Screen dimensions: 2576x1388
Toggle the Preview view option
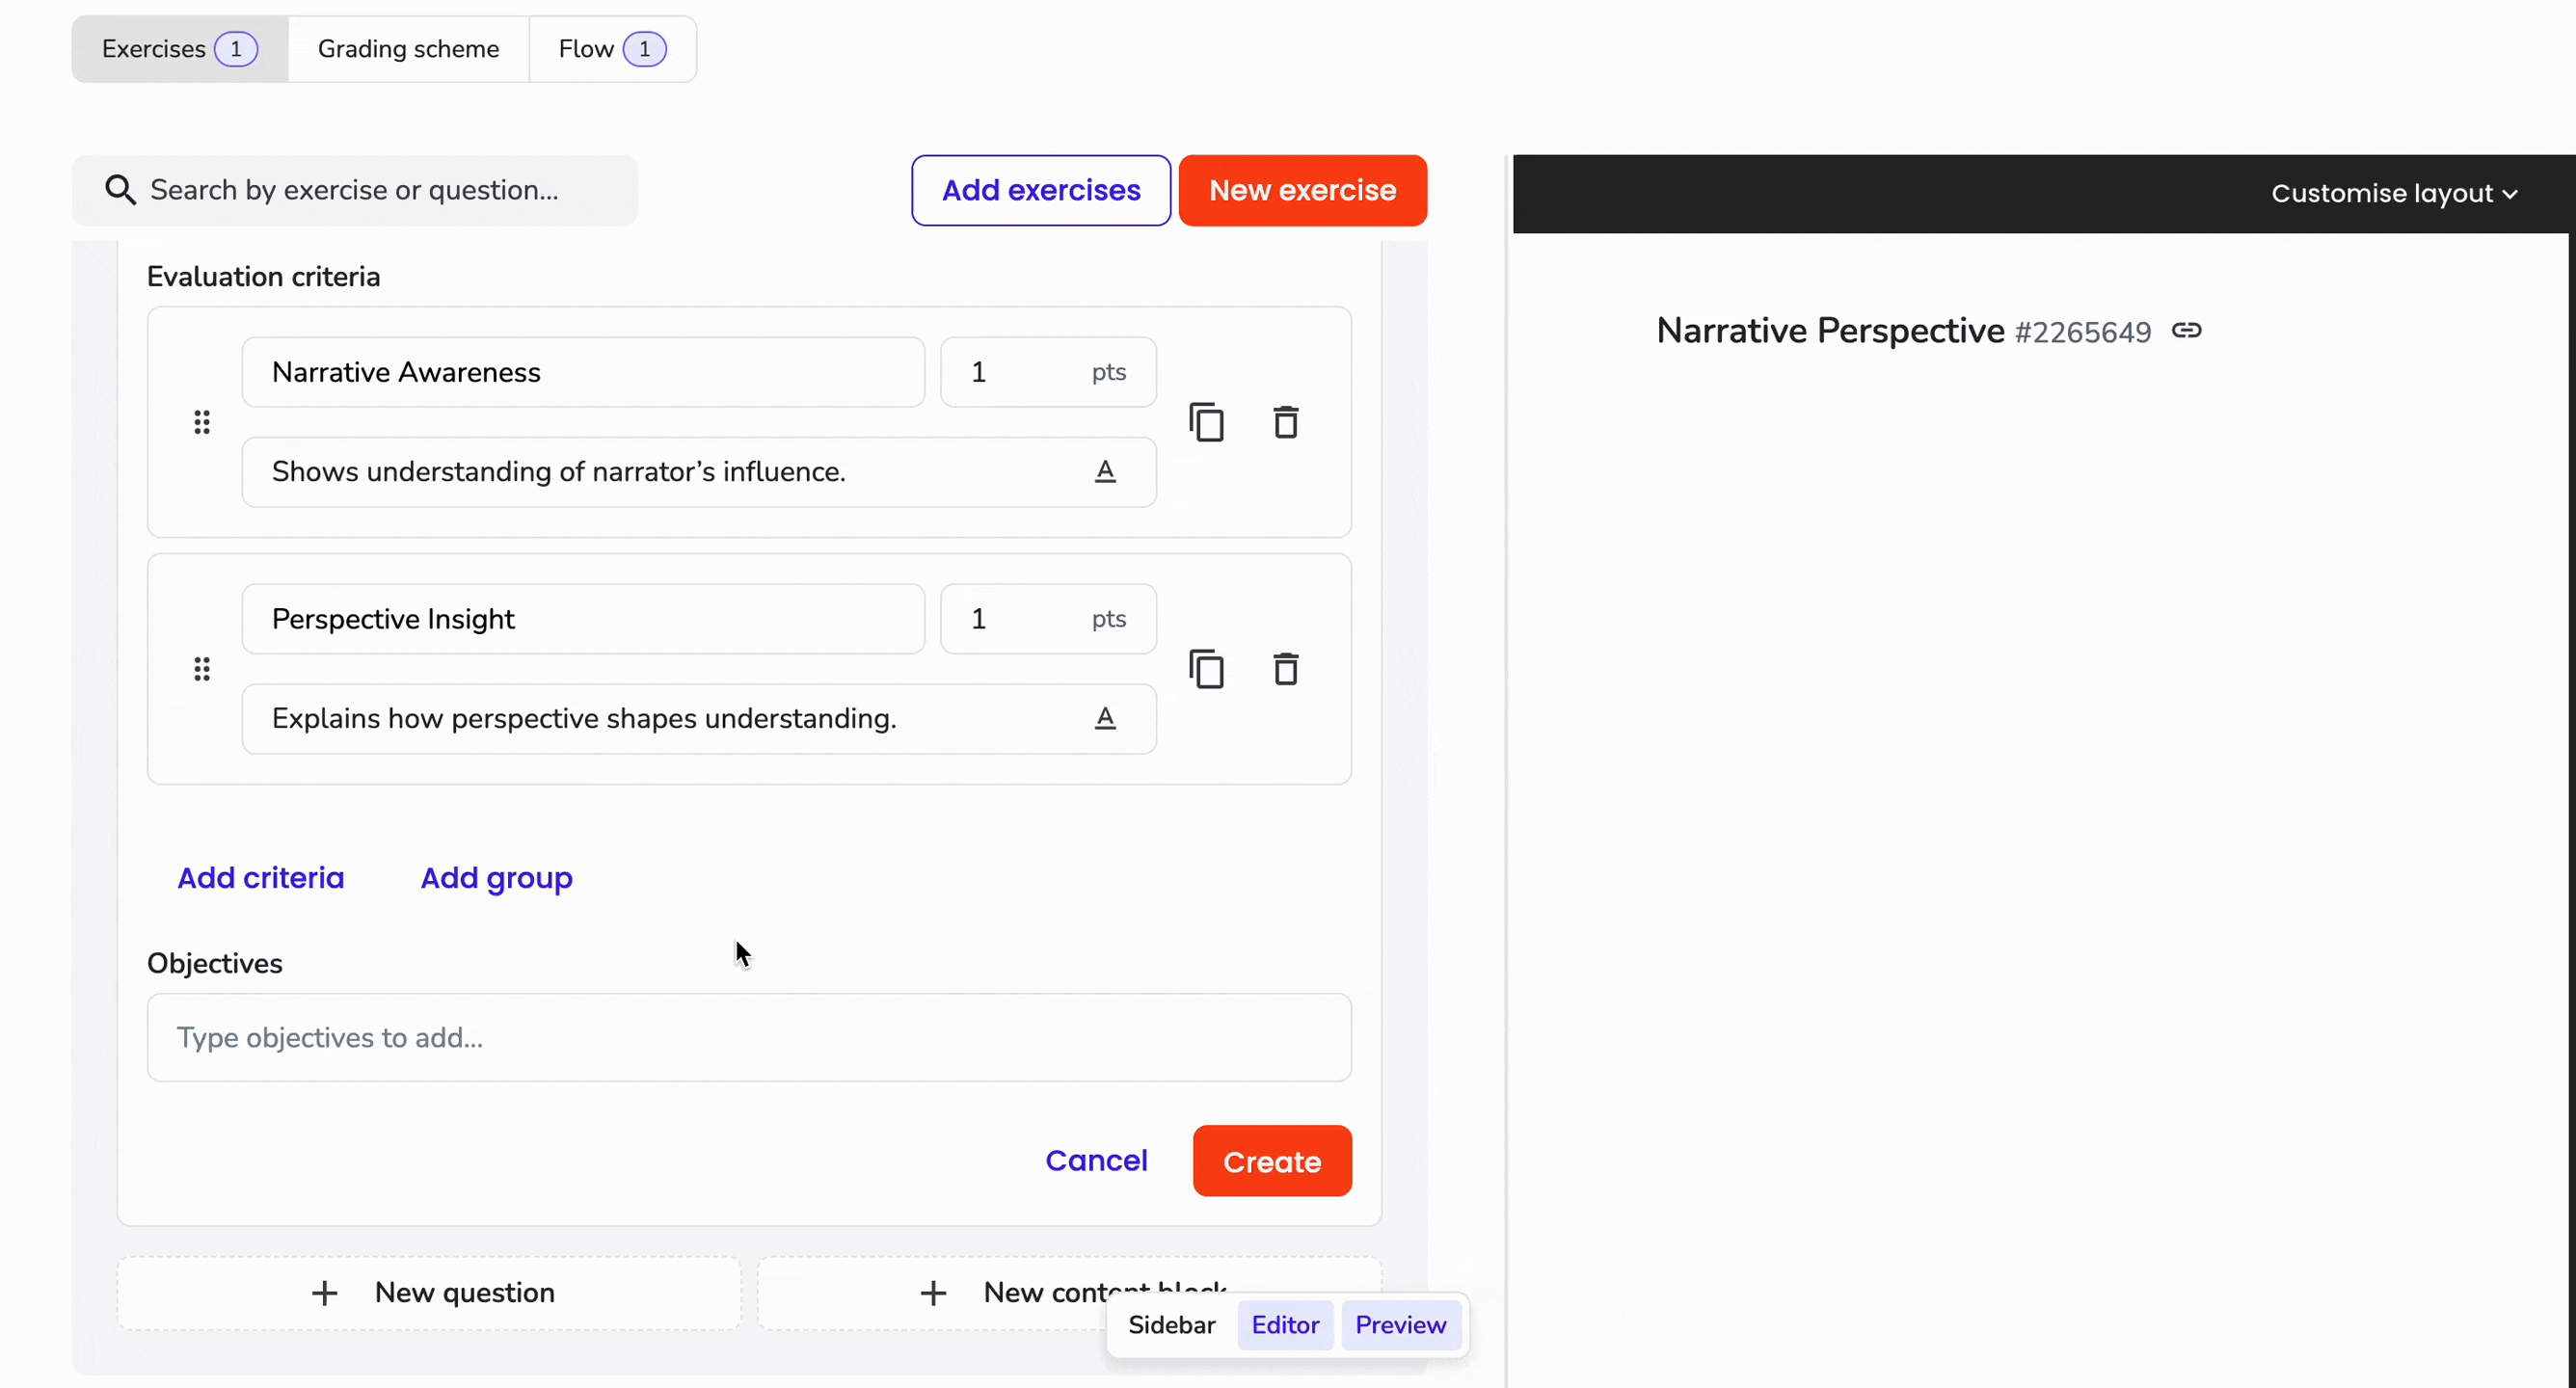coord(1400,1325)
